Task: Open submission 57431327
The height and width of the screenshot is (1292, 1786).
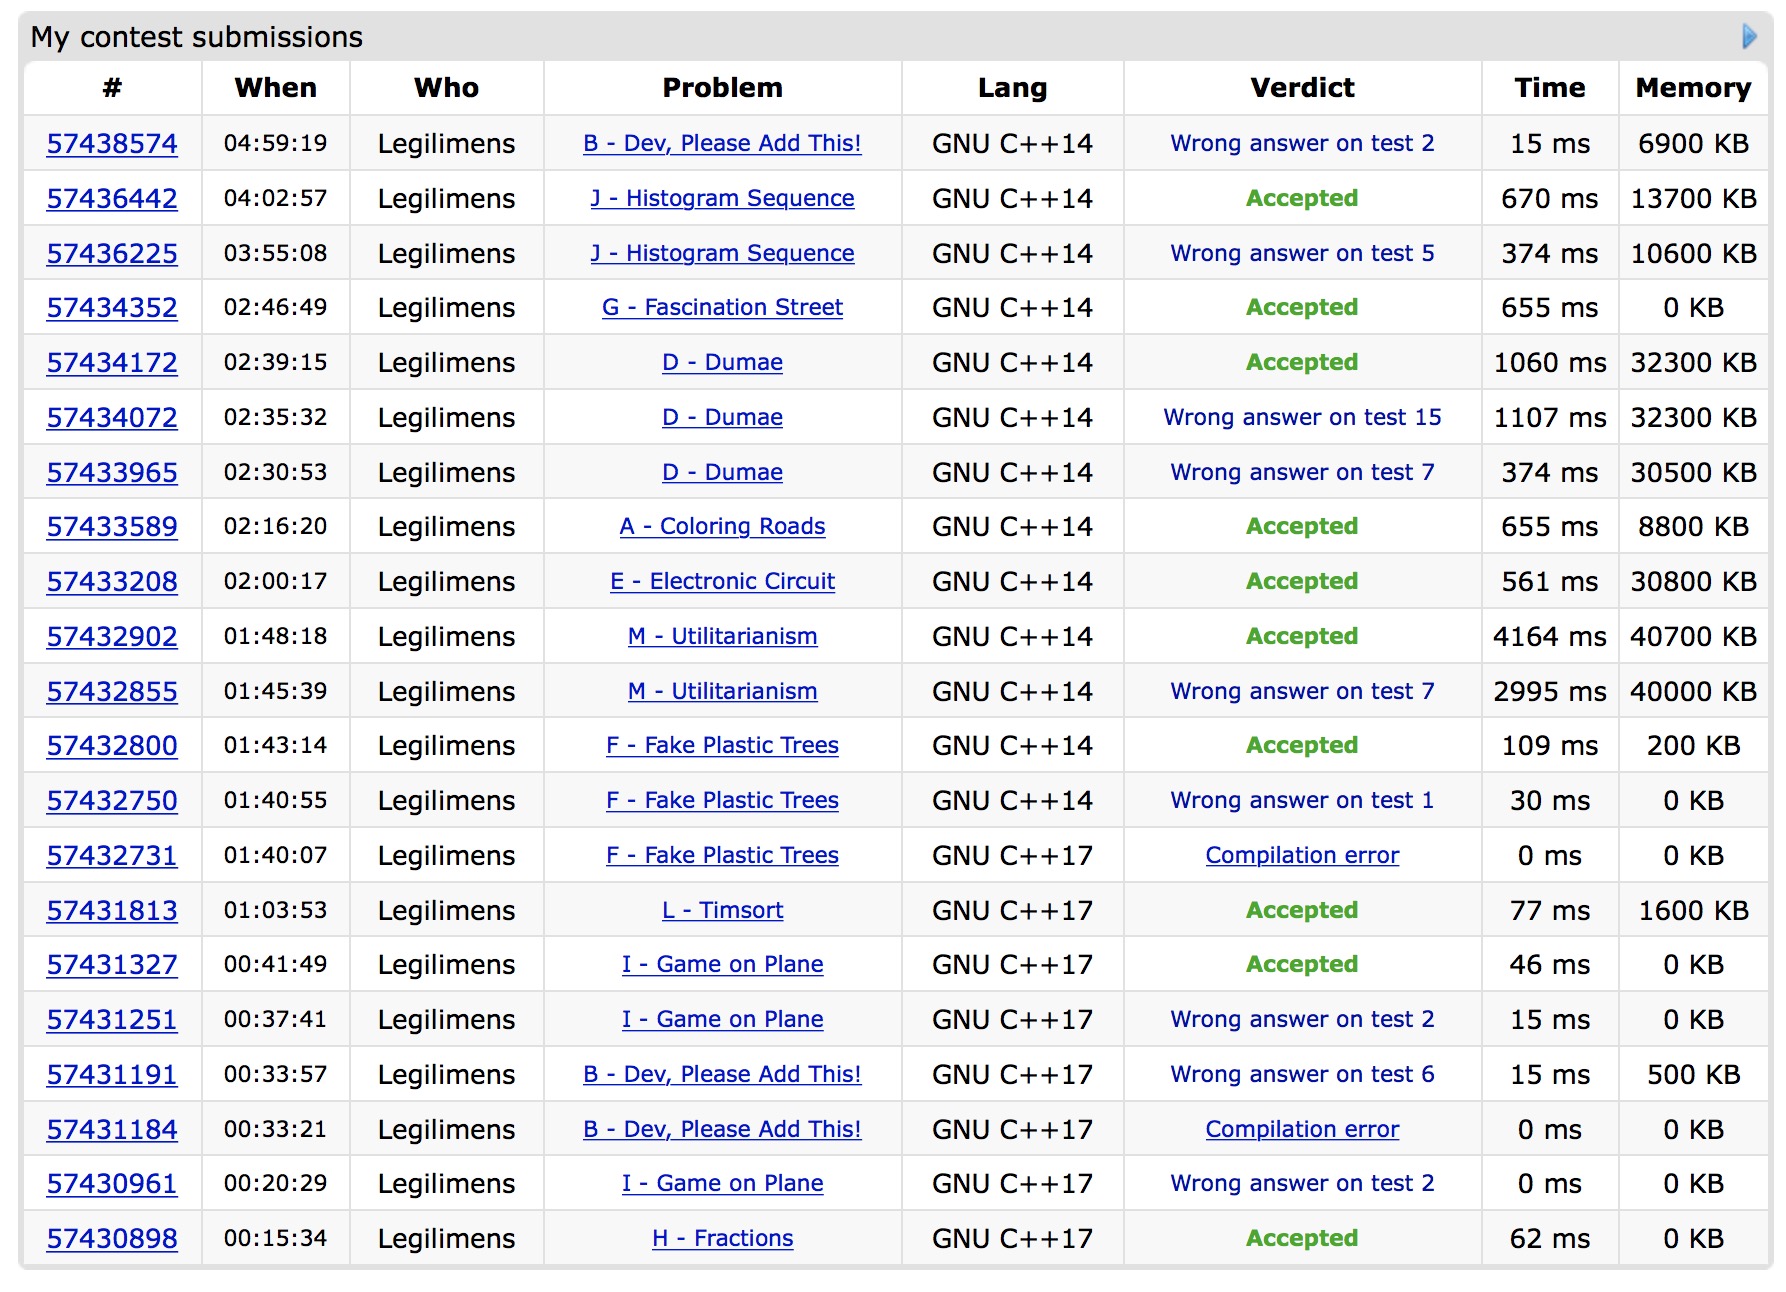Action: tap(112, 965)
